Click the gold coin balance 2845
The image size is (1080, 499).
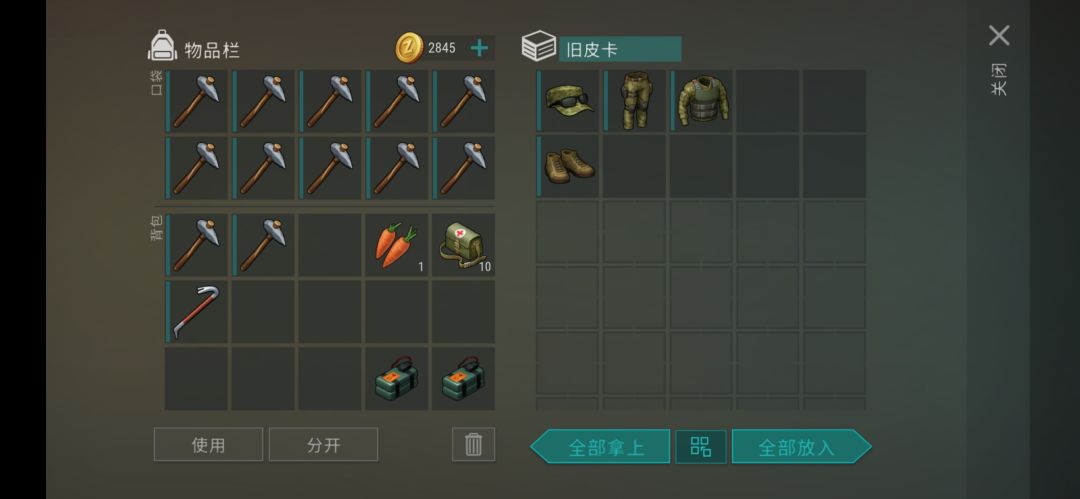pyautogui.click(x=442, y=48)
